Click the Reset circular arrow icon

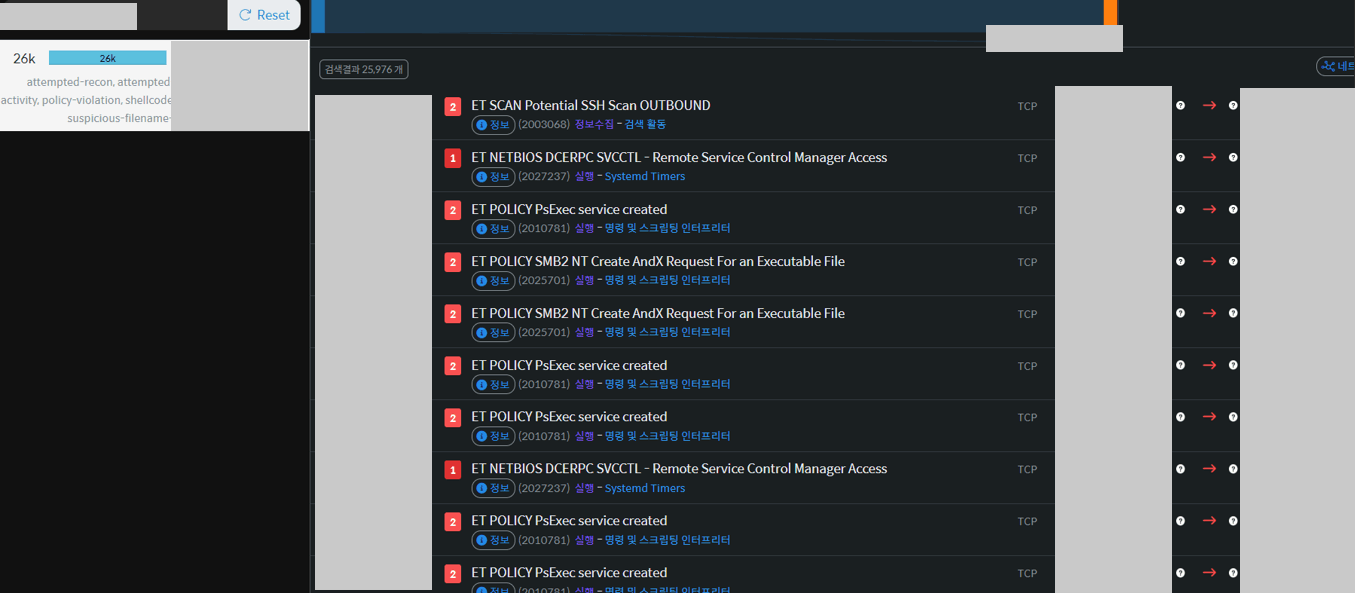point(245,15)
